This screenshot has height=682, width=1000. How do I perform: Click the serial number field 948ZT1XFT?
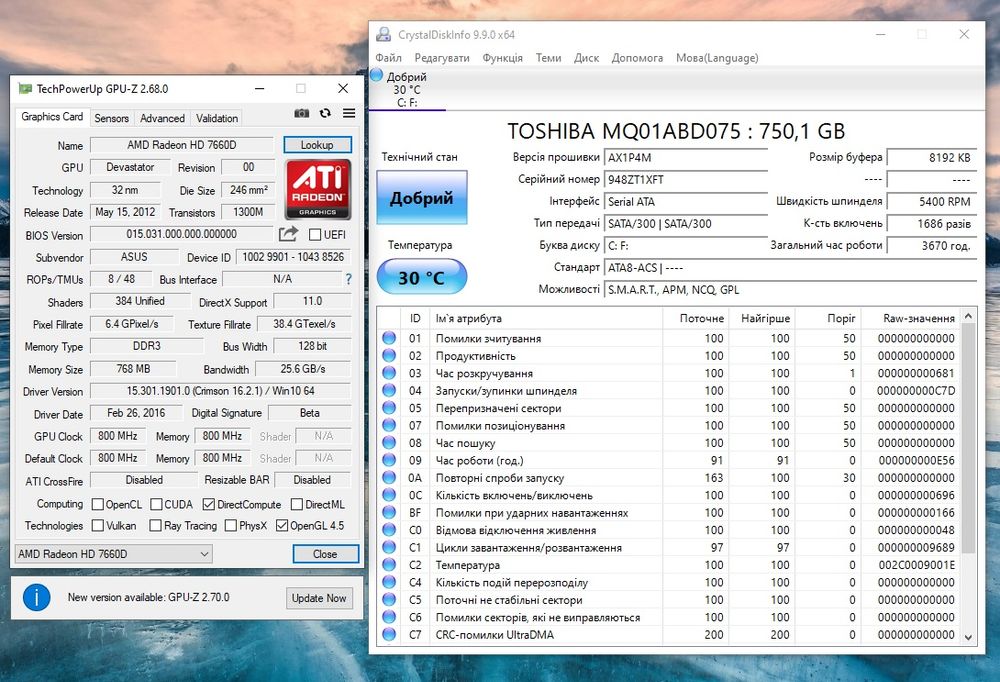[686, 179]
